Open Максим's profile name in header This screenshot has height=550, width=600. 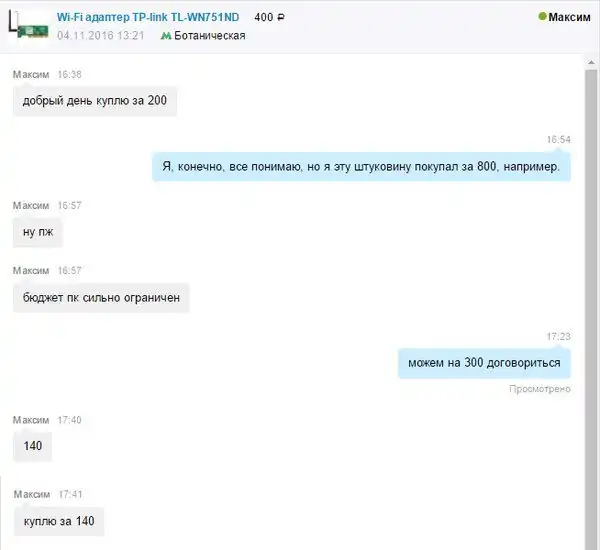point(569,17)
